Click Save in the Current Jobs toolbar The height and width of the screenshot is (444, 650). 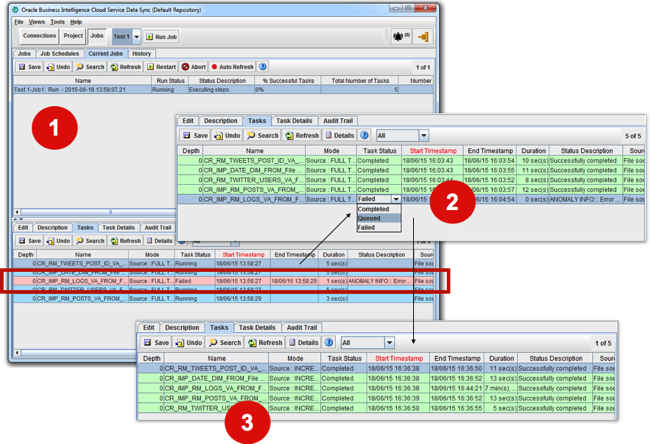pyautogui.click(x=30, y=67)
